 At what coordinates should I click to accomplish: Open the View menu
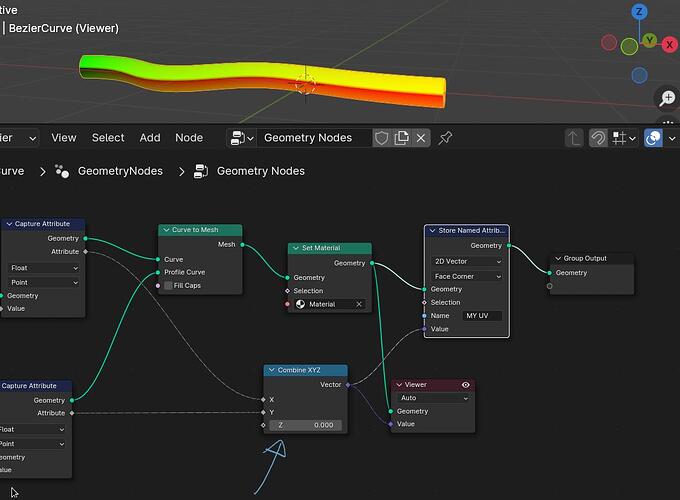point(64,138)
